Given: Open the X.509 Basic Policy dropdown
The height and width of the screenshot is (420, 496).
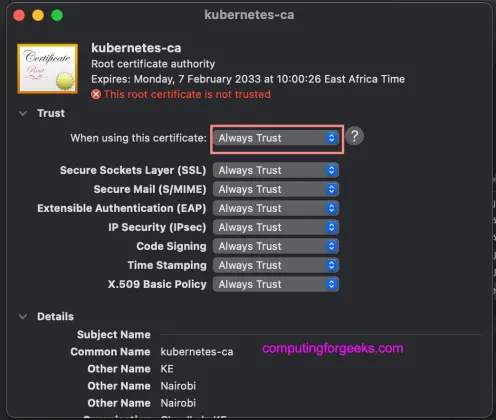Looking at the screenshot, I should click(x=276, y=284).
